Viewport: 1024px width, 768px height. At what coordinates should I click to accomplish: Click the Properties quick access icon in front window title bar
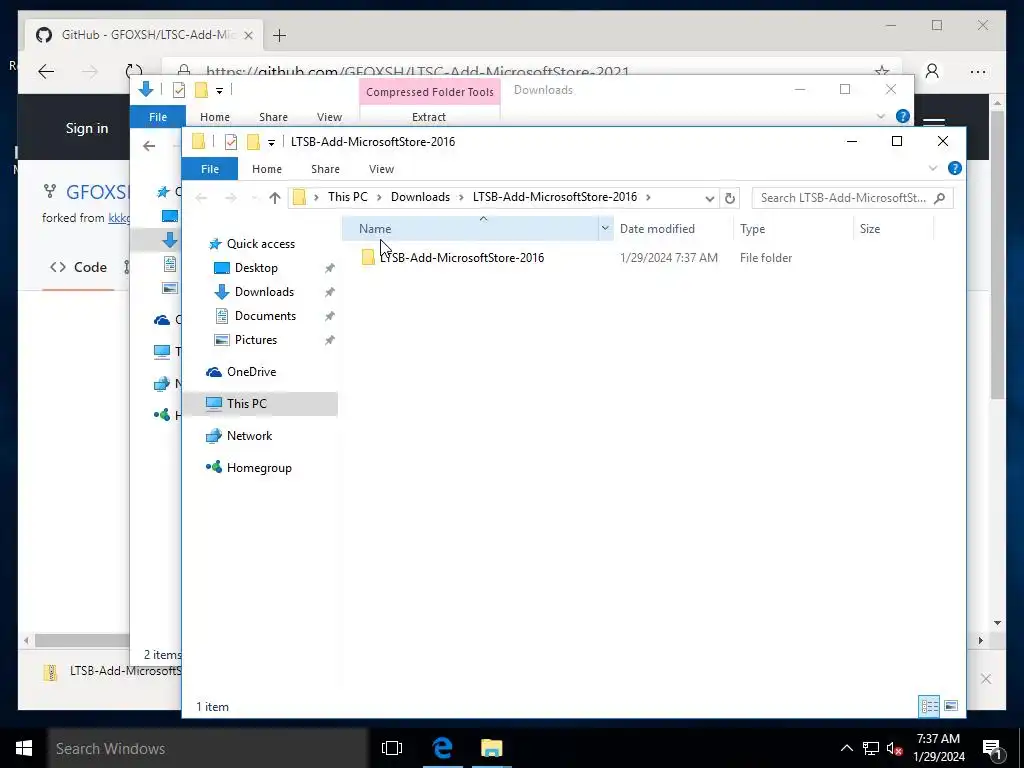(x=231, y=142)
